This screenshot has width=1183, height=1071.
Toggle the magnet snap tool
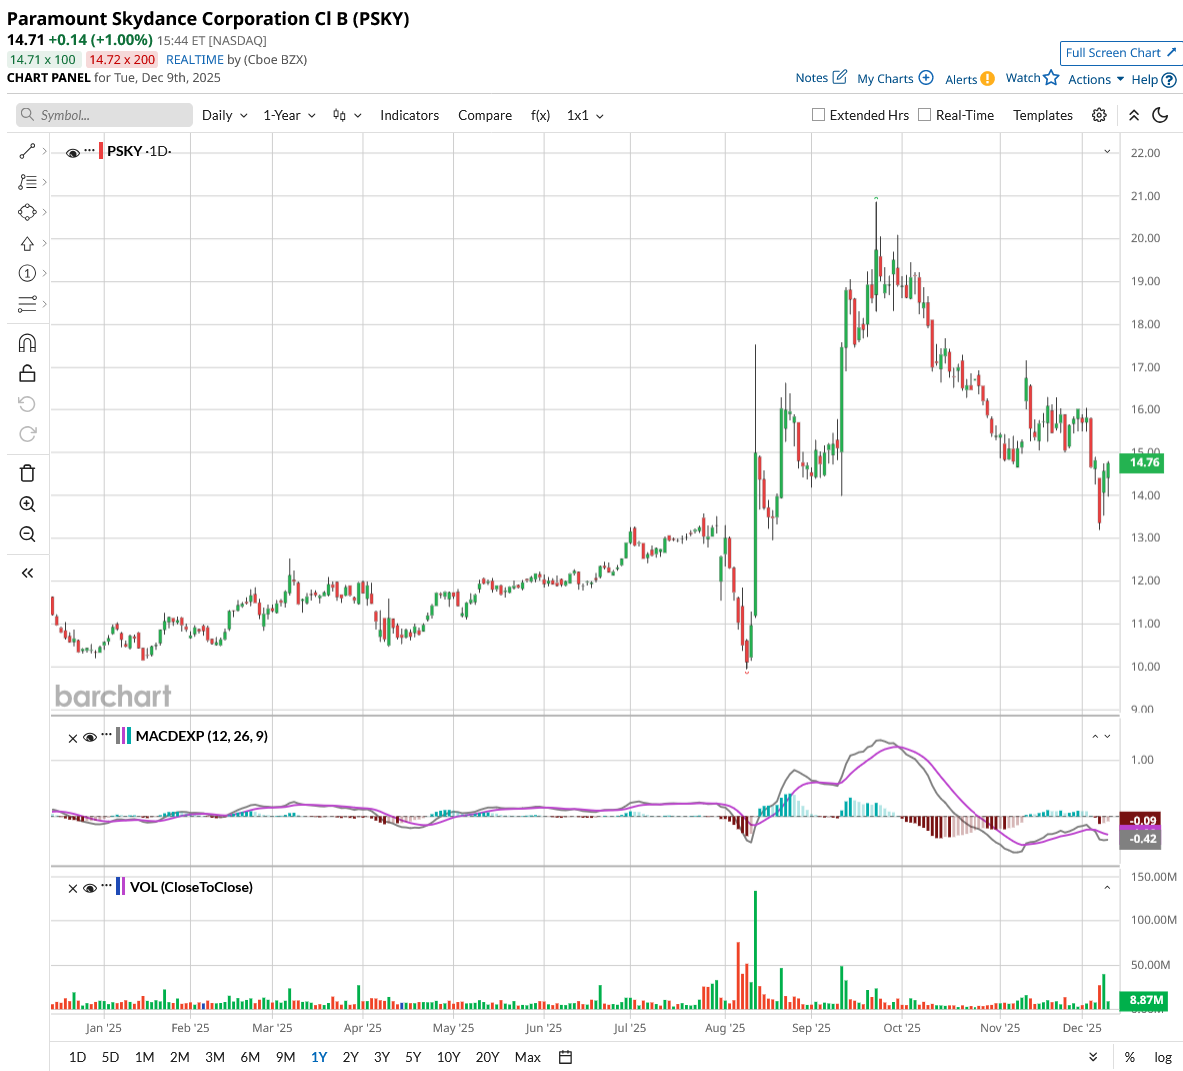click(x=27, y=343)
